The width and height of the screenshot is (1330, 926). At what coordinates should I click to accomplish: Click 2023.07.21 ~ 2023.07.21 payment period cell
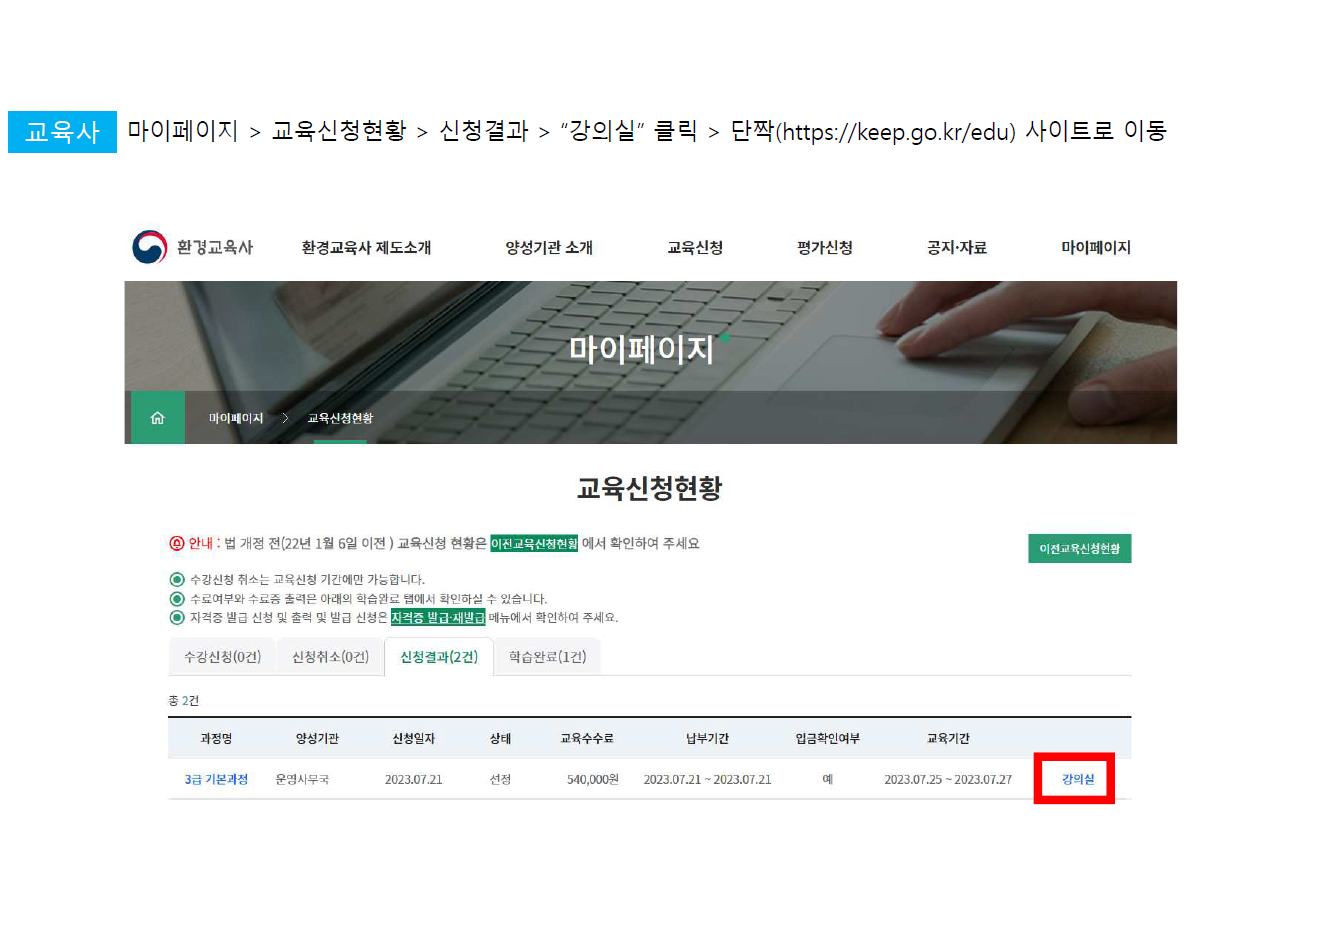click(707, 779)
